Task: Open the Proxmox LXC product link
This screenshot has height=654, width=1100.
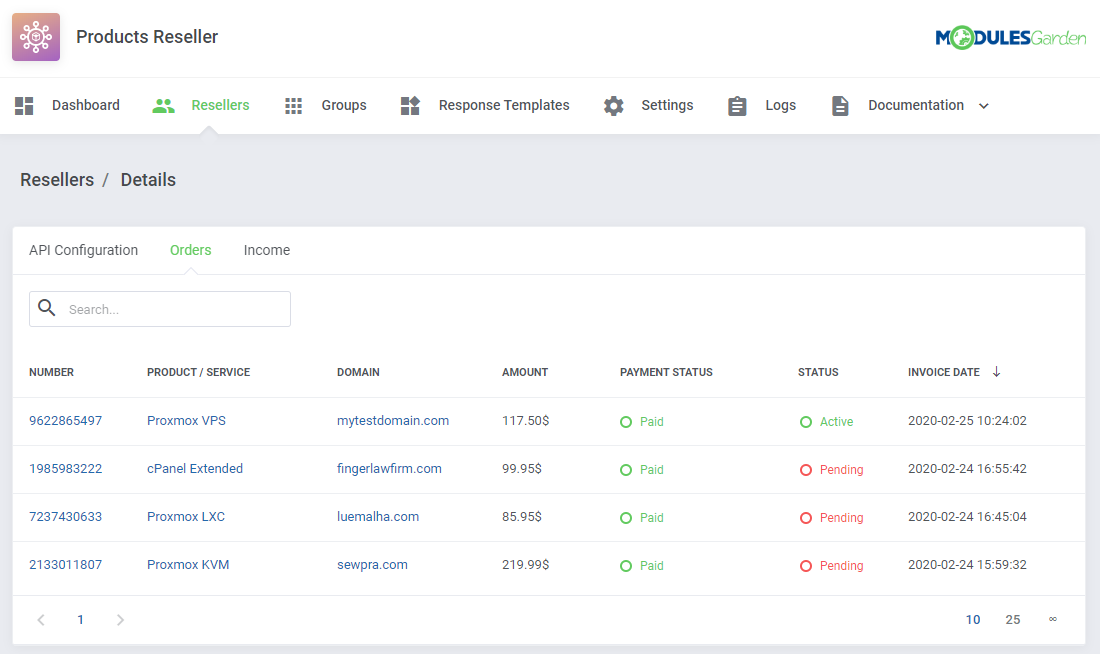Action: (x=186, y=517)
